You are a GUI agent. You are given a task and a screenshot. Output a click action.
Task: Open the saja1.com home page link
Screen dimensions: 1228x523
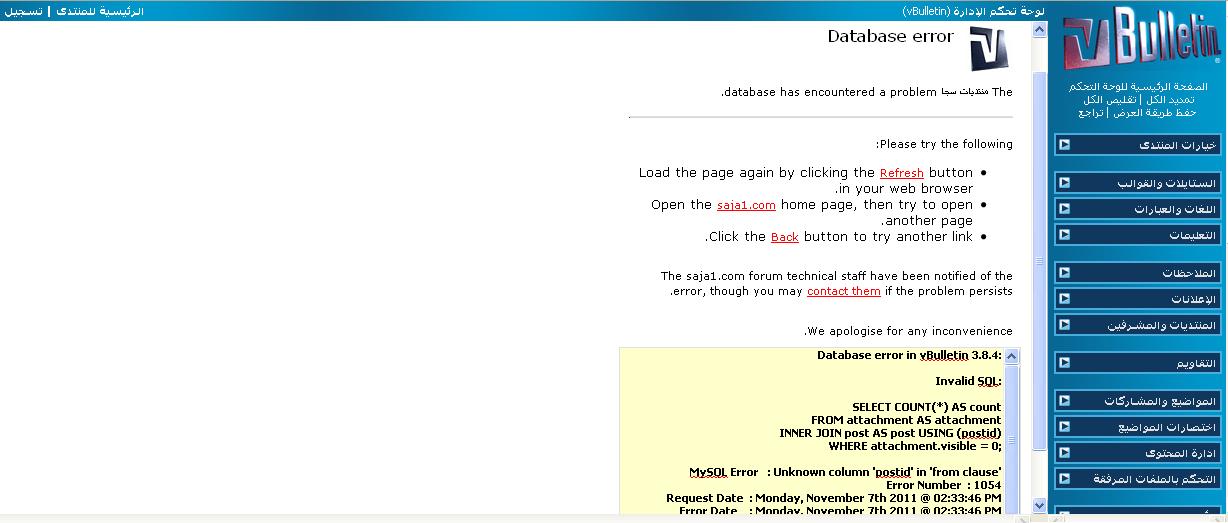pos(746,205)
